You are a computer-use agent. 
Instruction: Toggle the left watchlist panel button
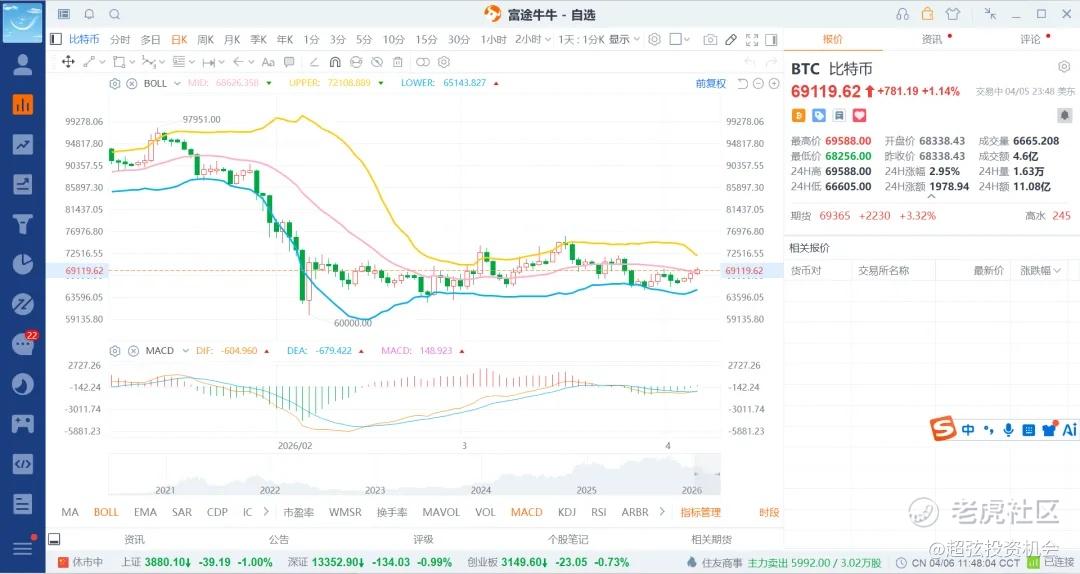(x=55, y=39)
